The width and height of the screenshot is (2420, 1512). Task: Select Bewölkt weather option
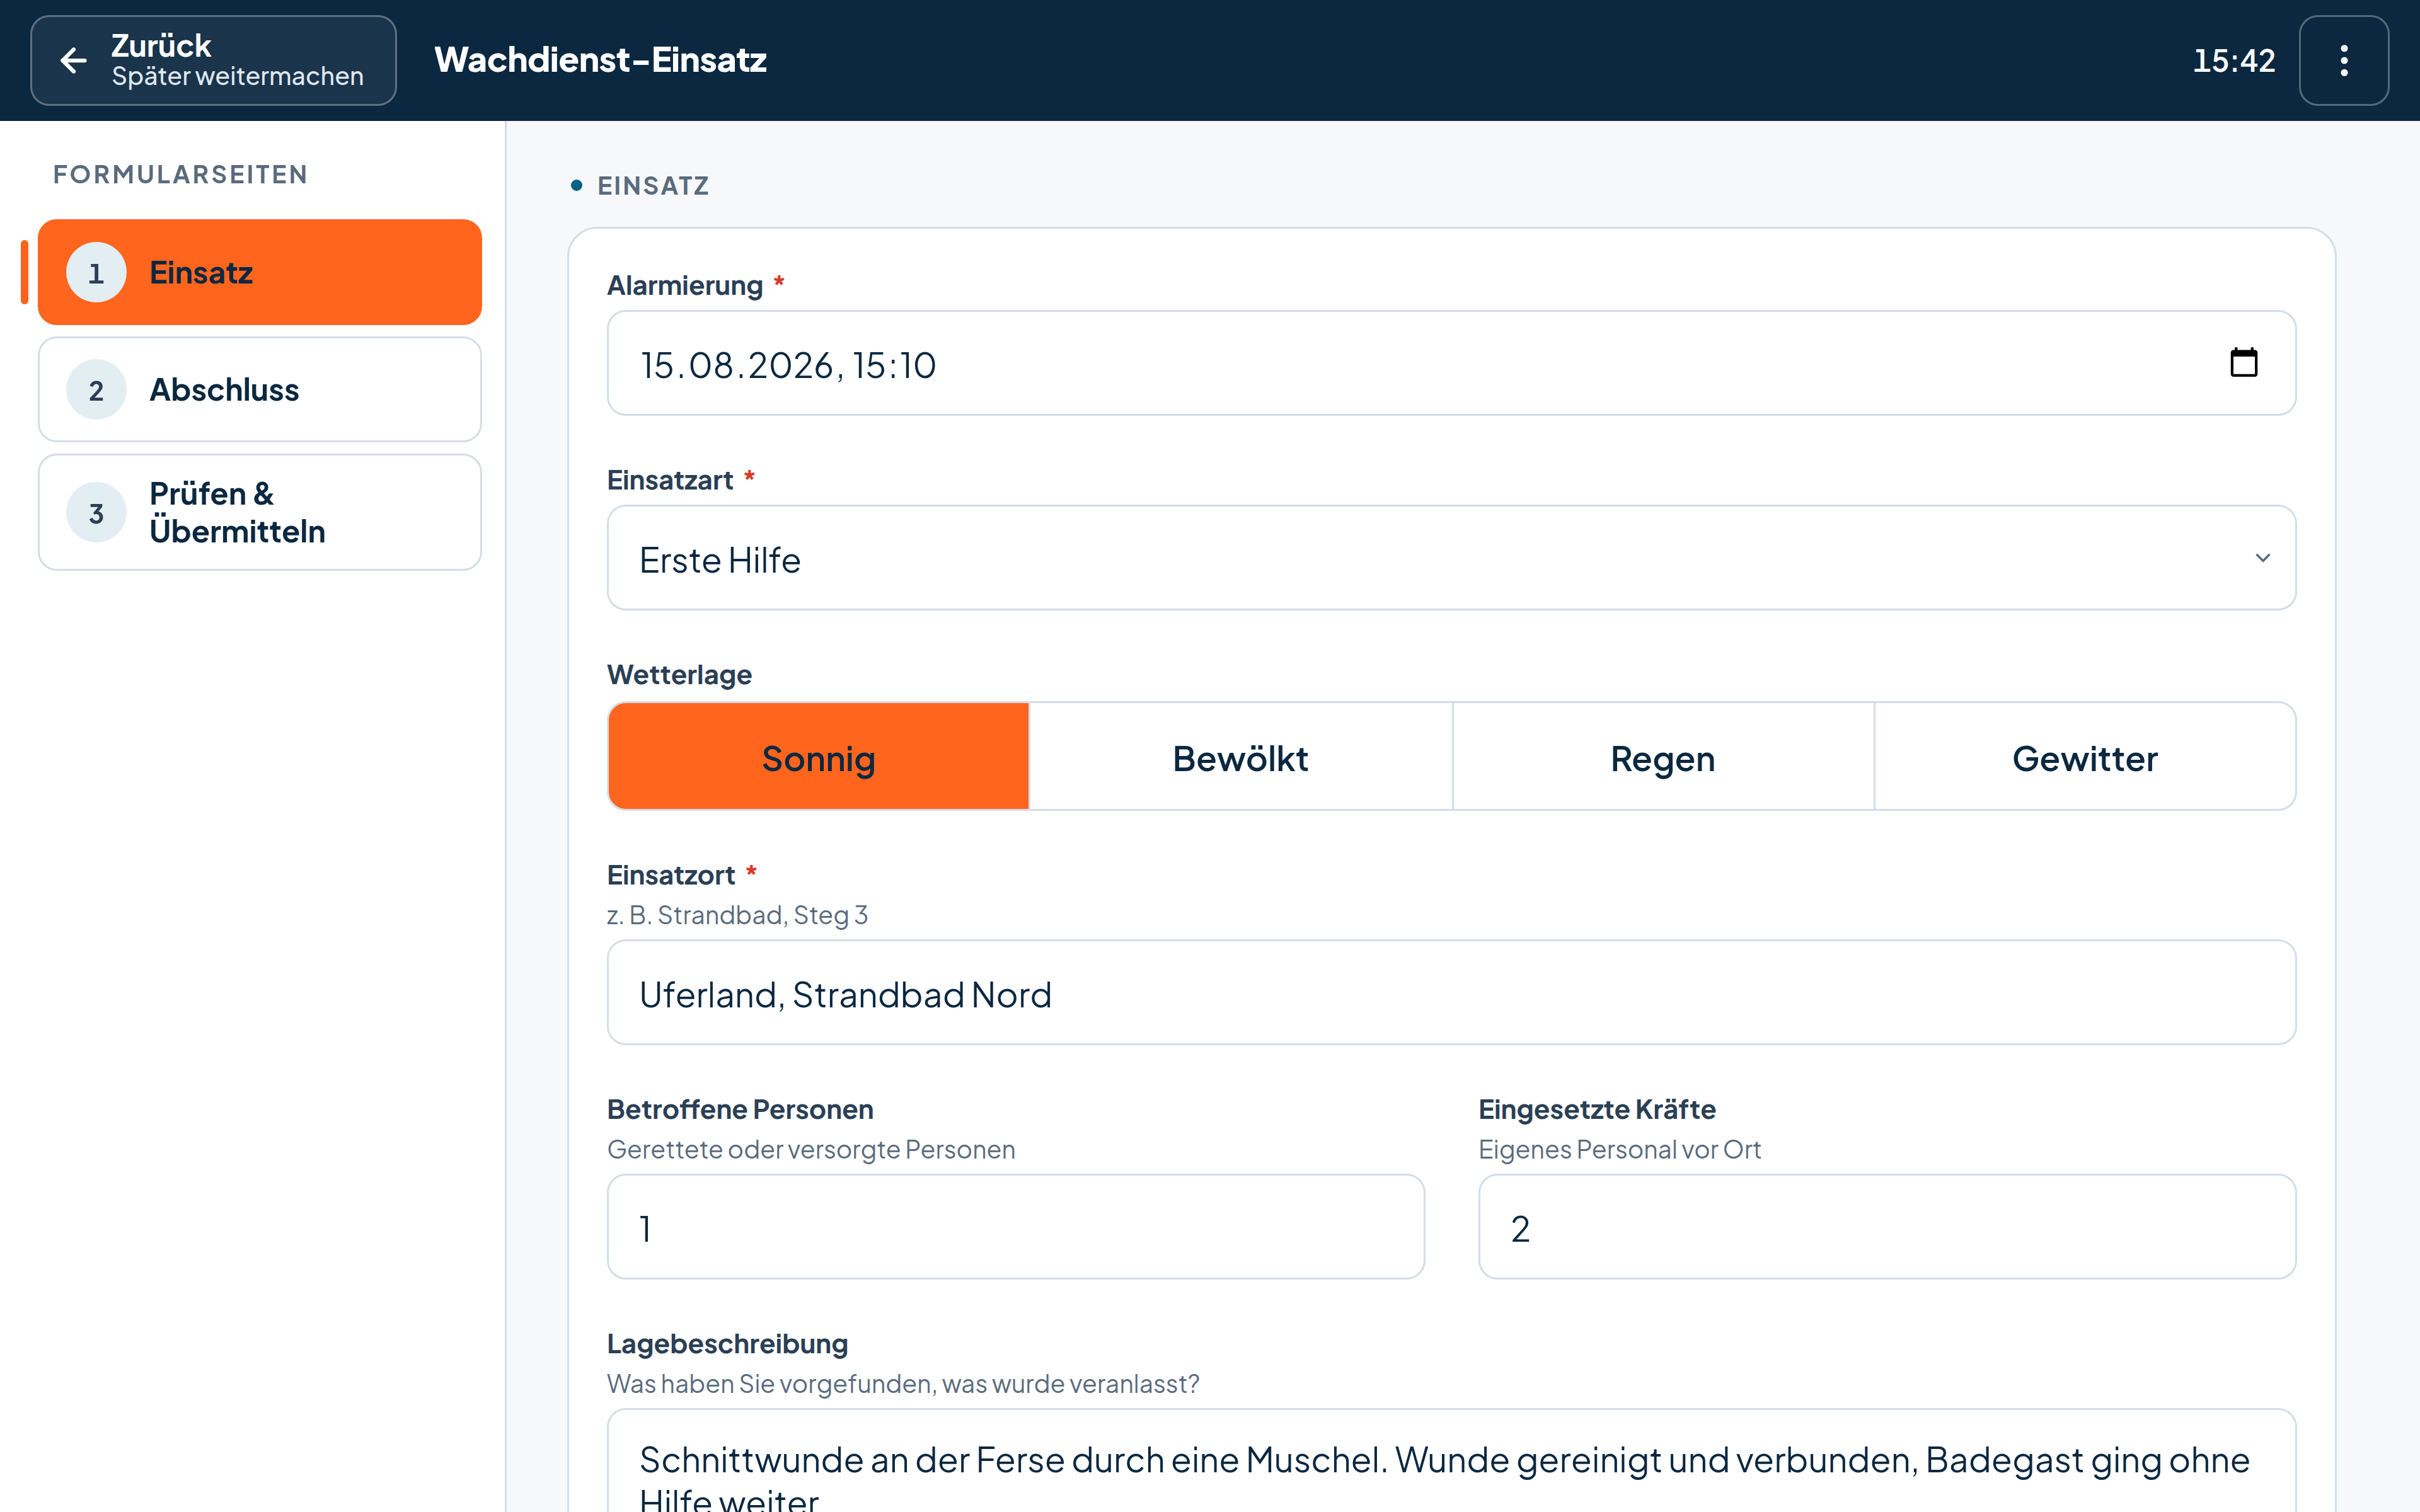(1240, 757)
